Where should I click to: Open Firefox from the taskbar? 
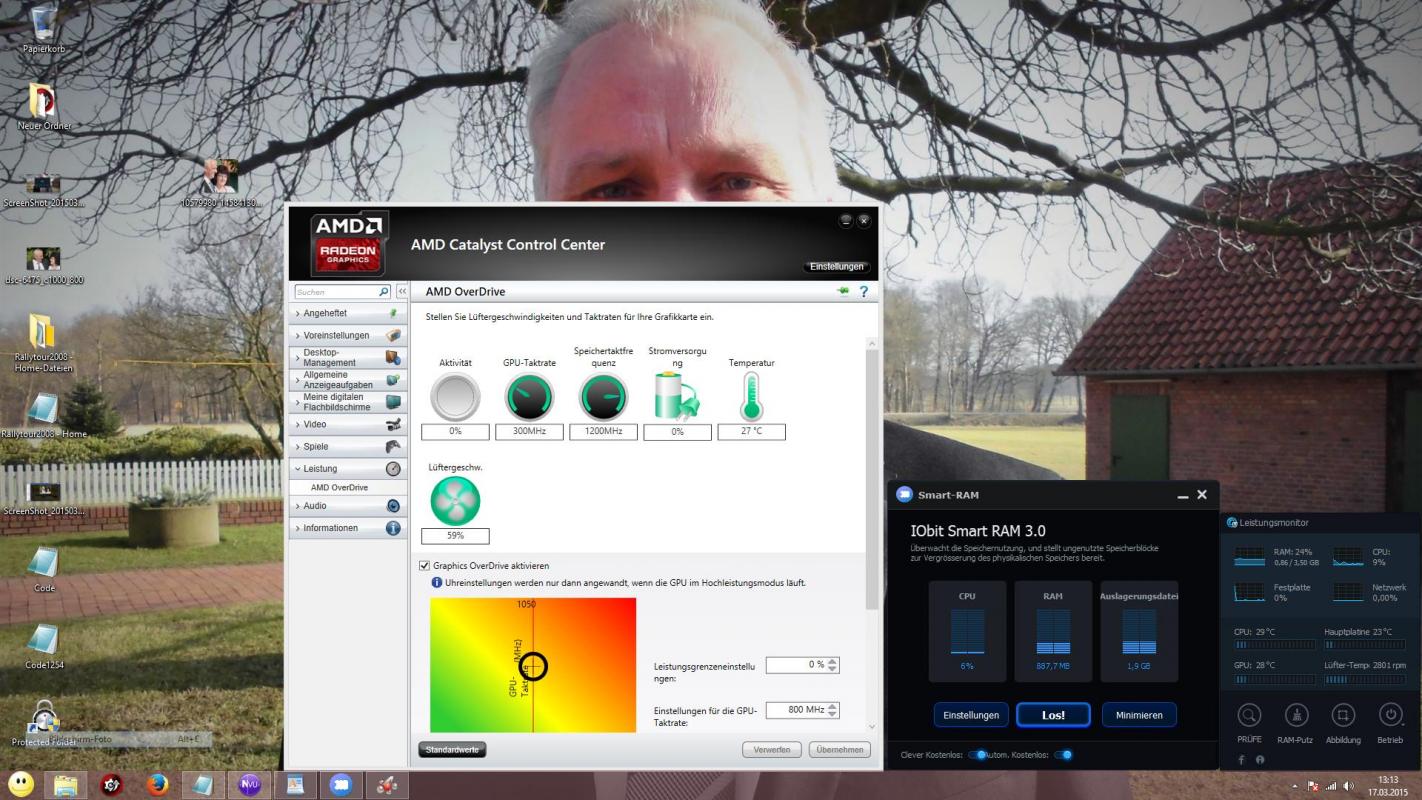click(x=157, y=785)
